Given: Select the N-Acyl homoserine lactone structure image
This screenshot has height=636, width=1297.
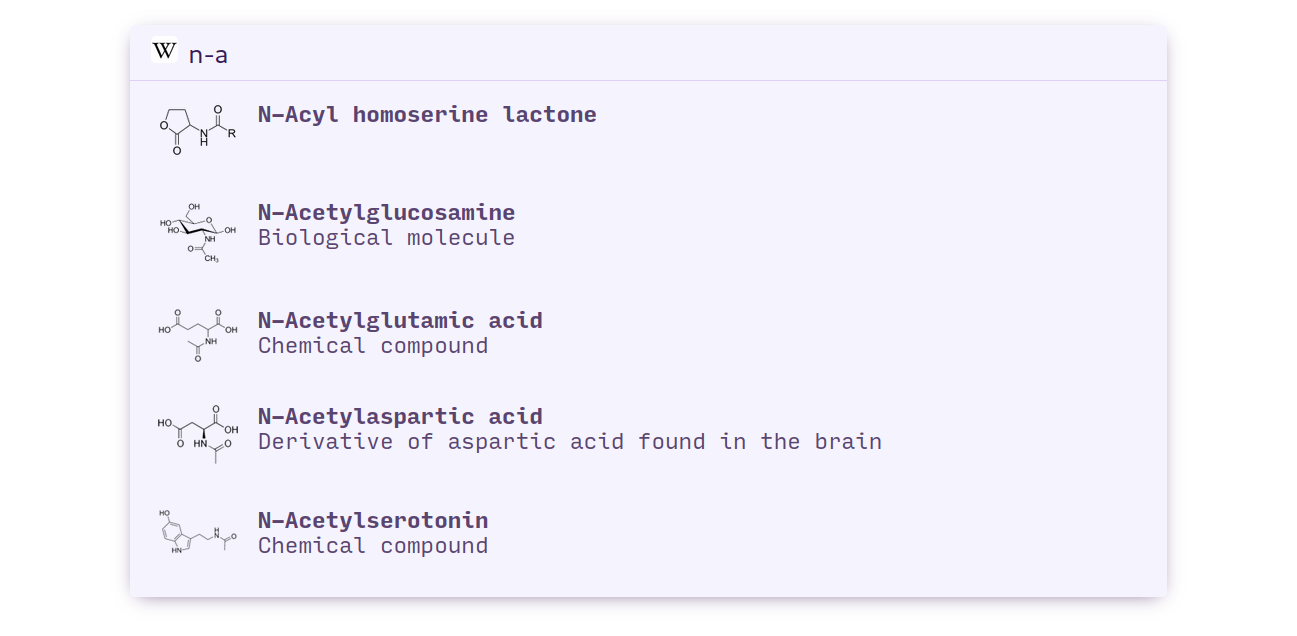Looking at the screenshot, I should (198, 130).
